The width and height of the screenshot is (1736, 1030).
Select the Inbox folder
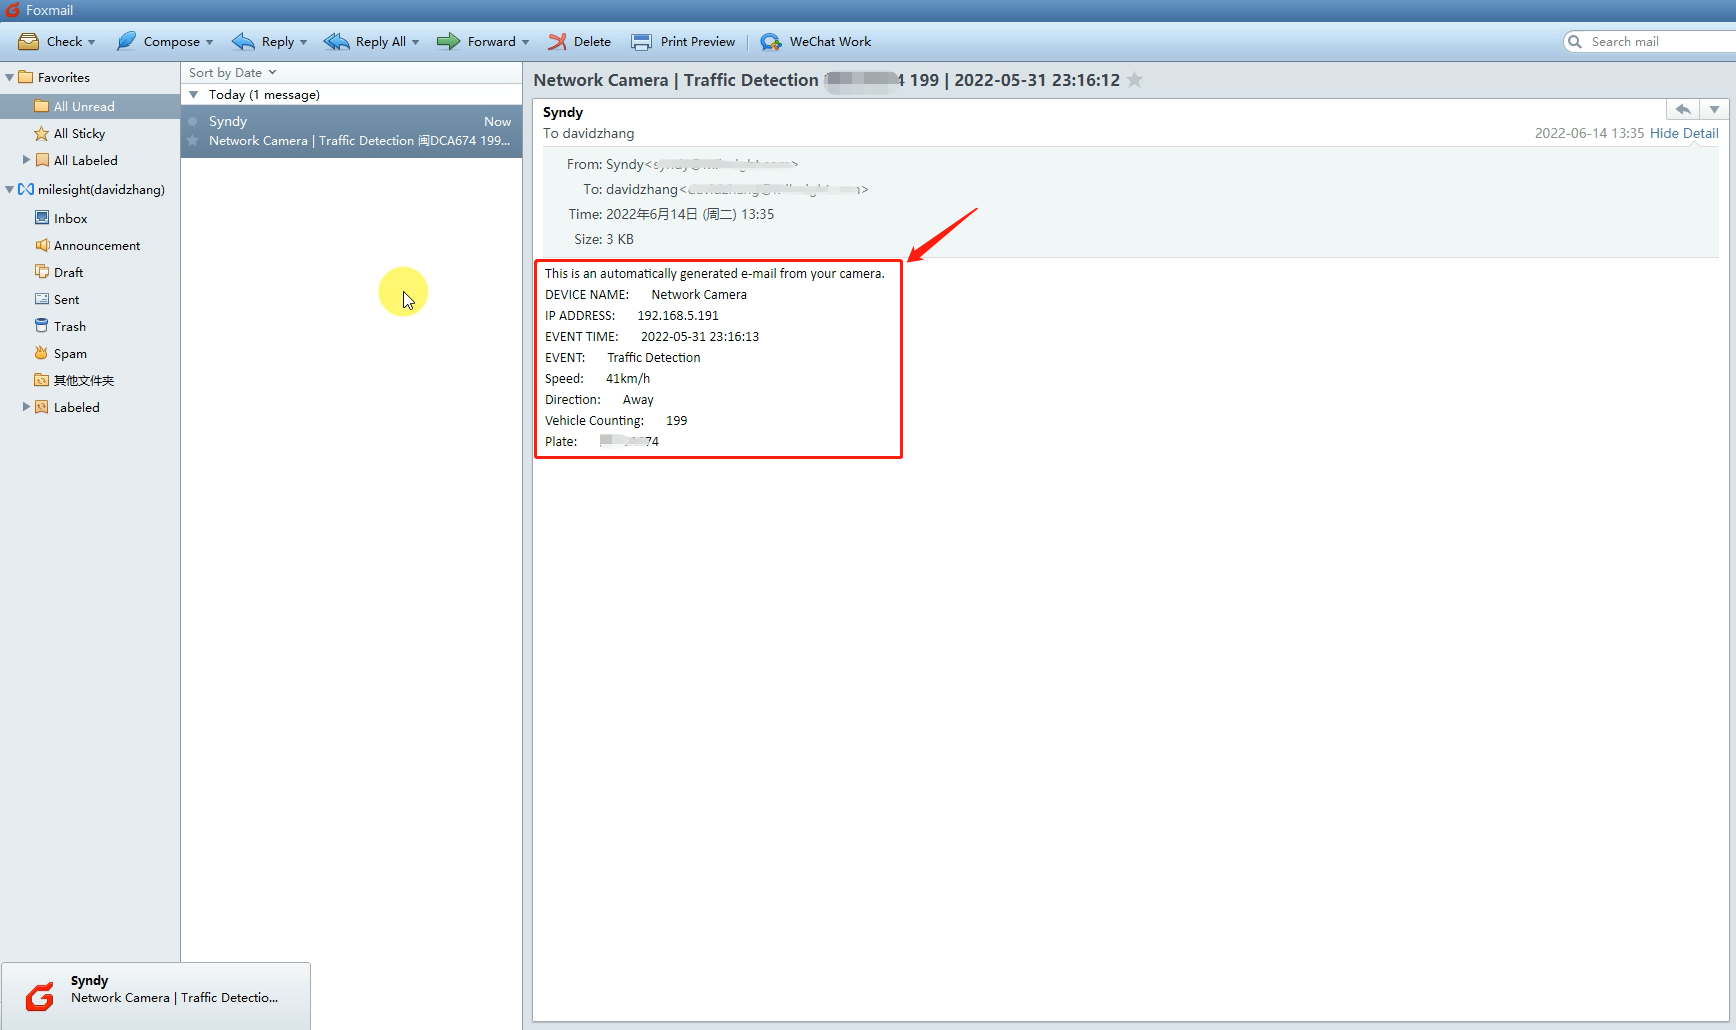click(70, 219)
